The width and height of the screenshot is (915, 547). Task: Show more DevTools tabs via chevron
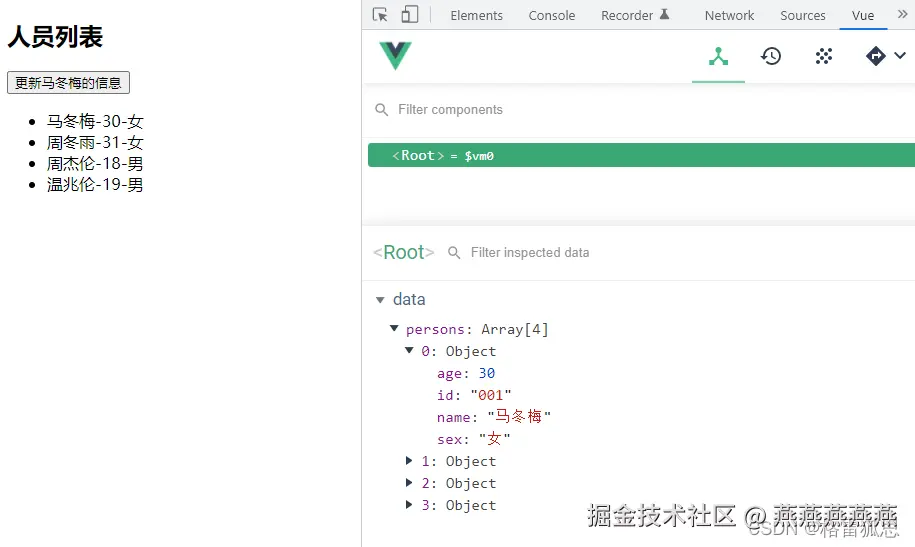pyautogui.click(x=903, y=14)
